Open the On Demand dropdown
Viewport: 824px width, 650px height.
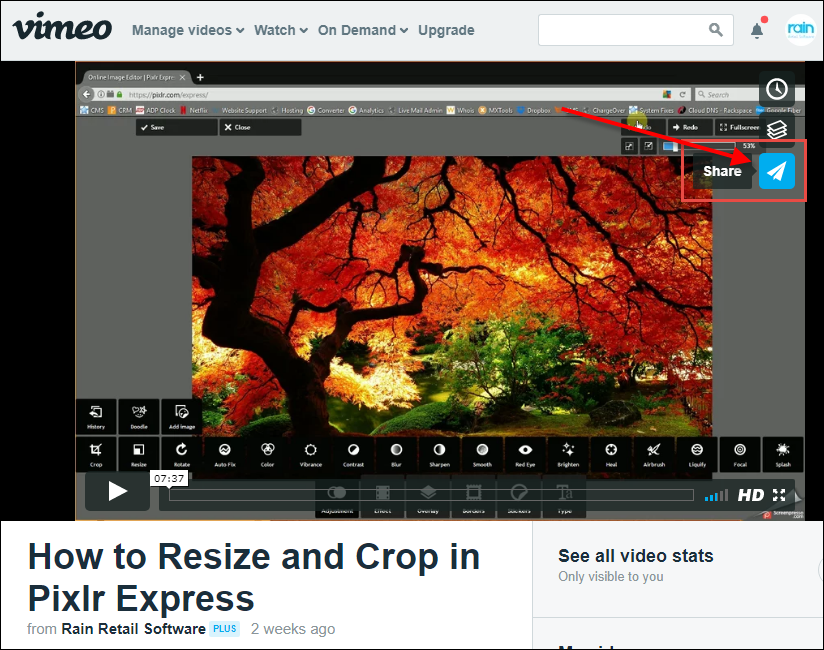pos(363,30)
